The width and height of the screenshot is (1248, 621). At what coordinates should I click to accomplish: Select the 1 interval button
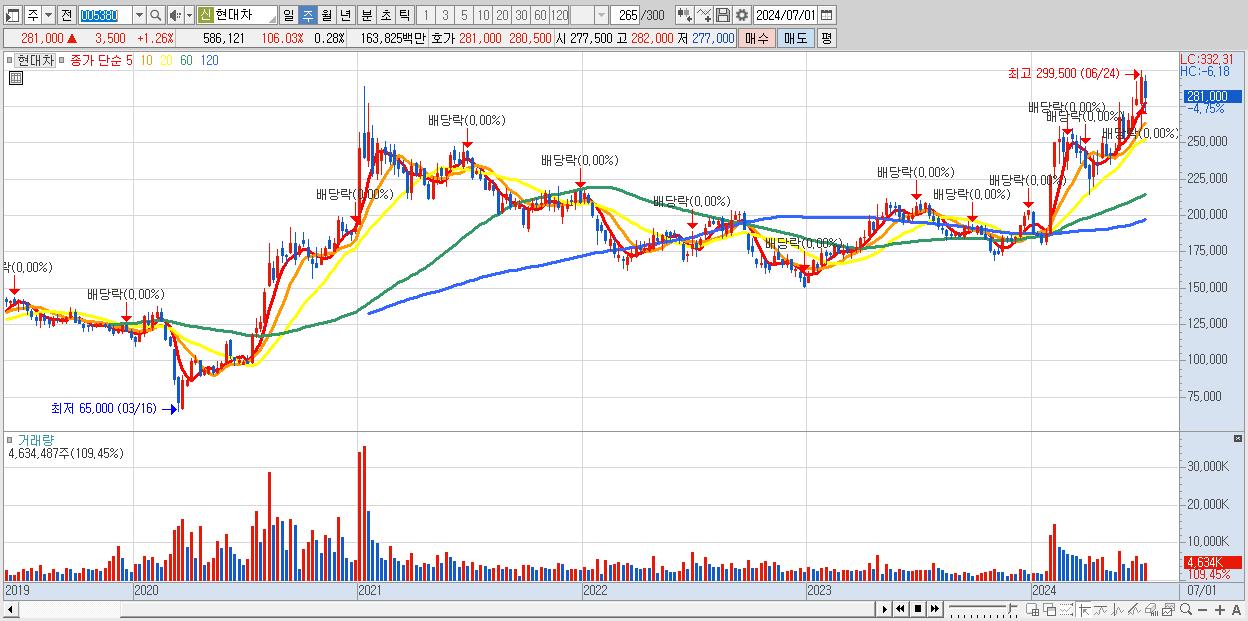[426, 15]
